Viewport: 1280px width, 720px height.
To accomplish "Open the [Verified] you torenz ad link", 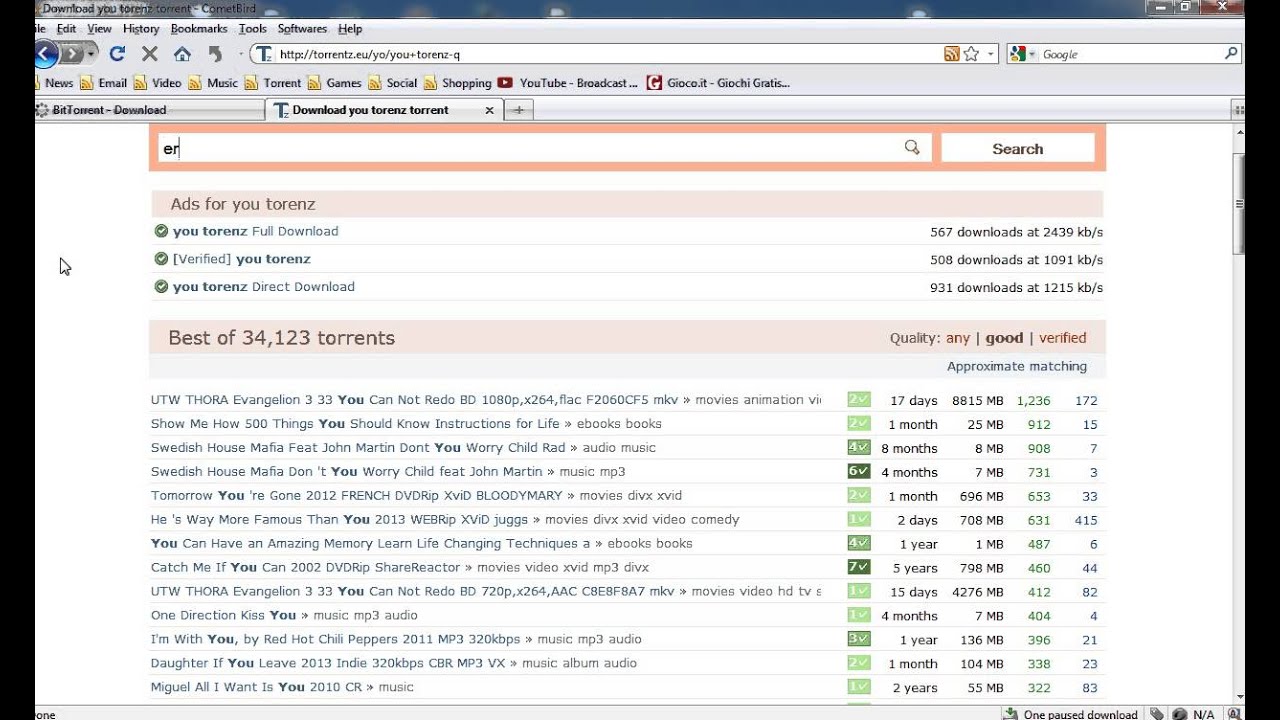I will (x=241, y=259).
